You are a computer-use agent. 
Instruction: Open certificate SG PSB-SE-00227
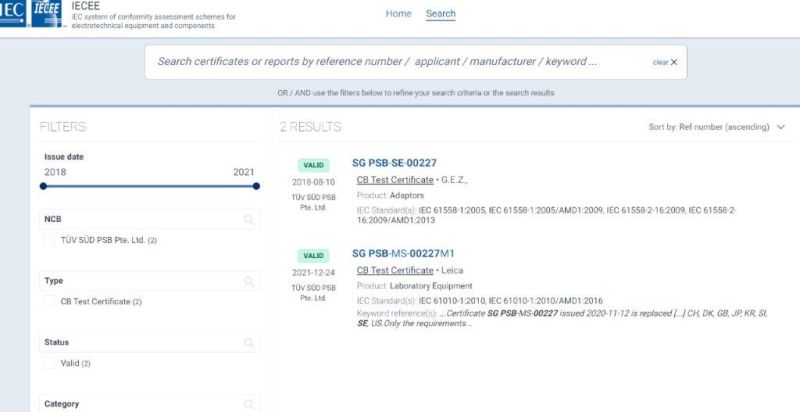(x=394, y=163)
